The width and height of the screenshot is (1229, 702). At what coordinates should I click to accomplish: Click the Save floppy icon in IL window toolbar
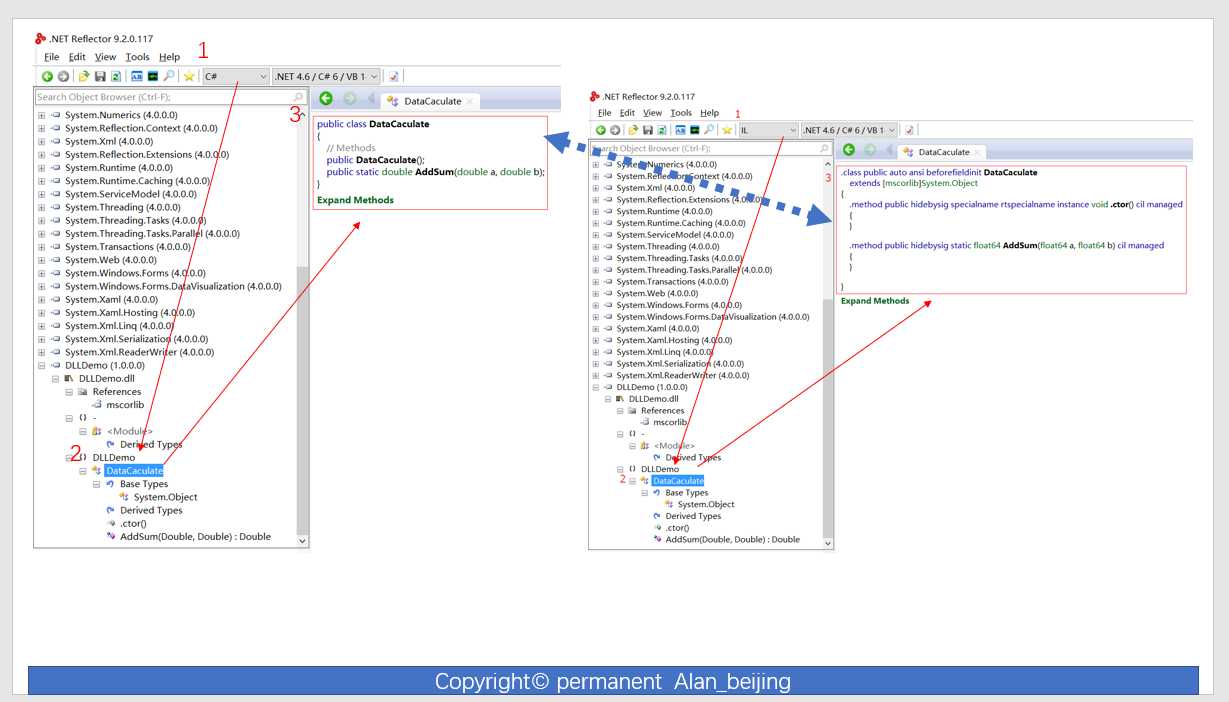click(x=648, y=130)
